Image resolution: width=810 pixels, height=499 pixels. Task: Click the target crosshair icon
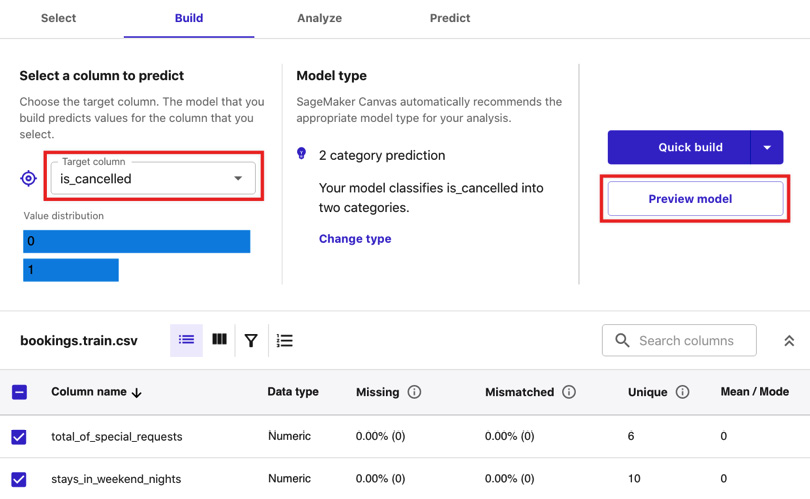(x=28, y=179)
